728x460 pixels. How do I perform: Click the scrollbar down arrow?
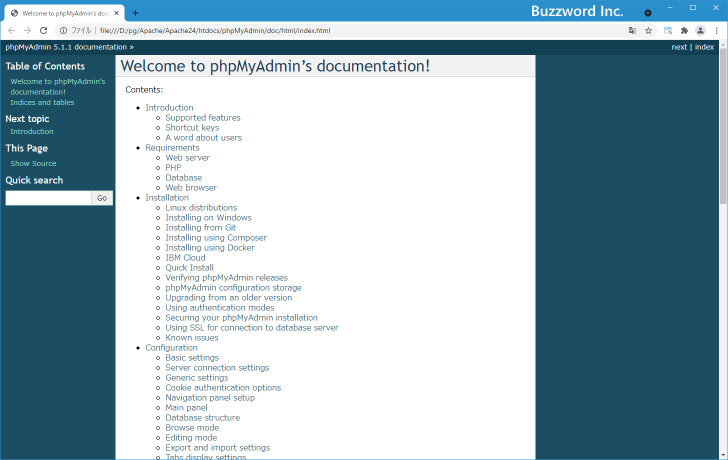pos(723,455)
